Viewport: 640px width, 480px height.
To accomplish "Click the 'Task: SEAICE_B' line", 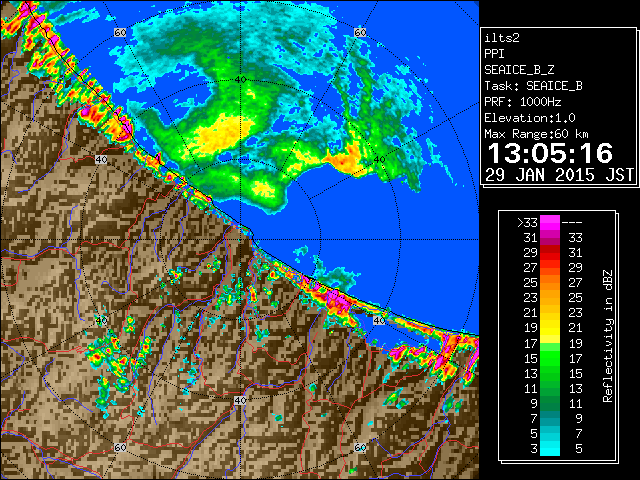I will coord(533,86).
